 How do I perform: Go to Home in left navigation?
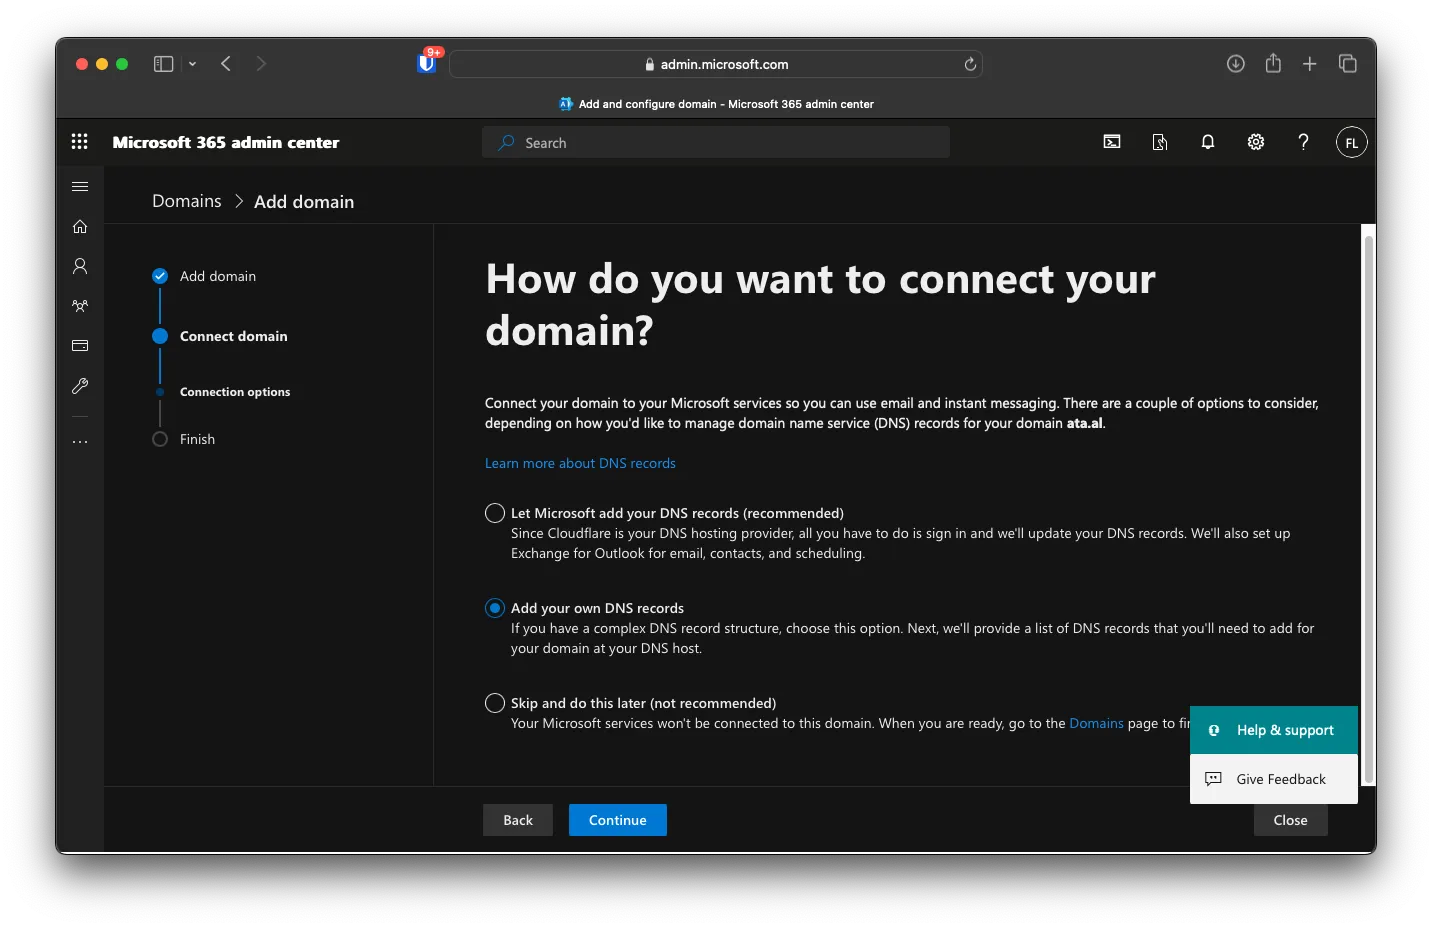80,227
